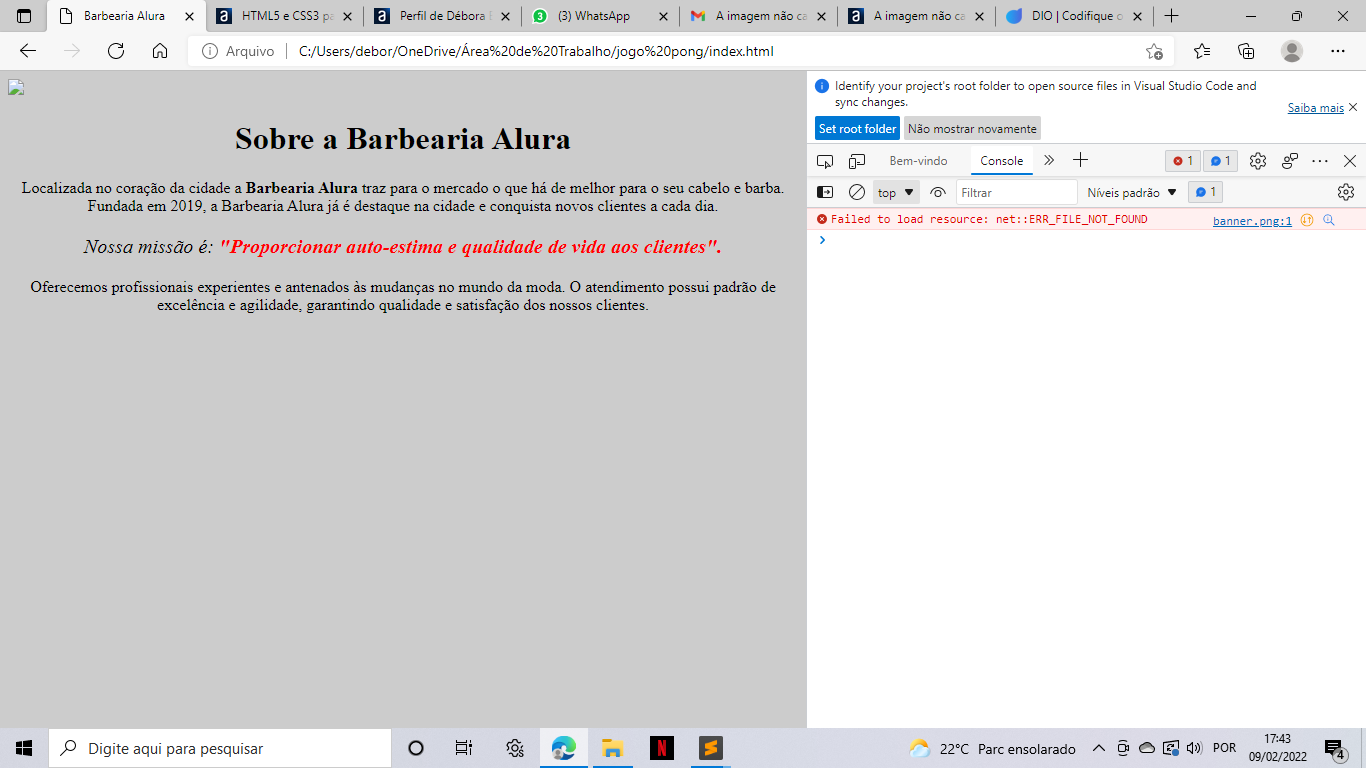Clear the console
This screenshot has width=1366, height=768.
pyautogui.click(x=857, y=192)
